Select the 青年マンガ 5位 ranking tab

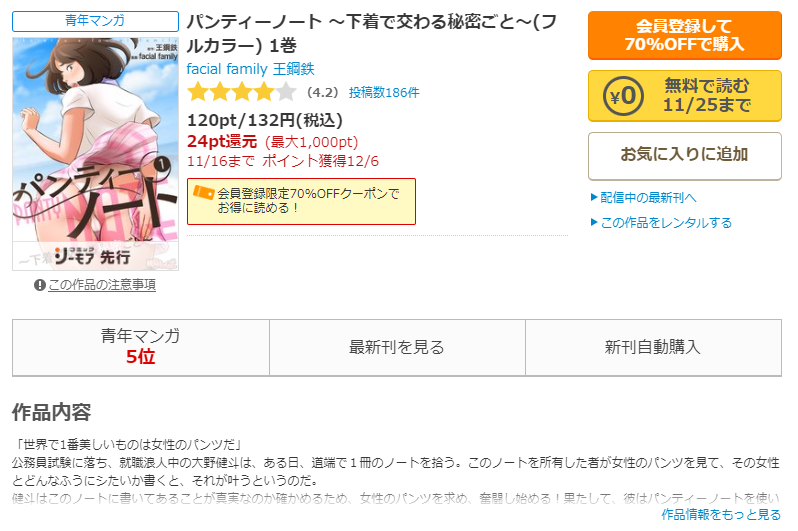pyautogui.click(x=141, y=347)
